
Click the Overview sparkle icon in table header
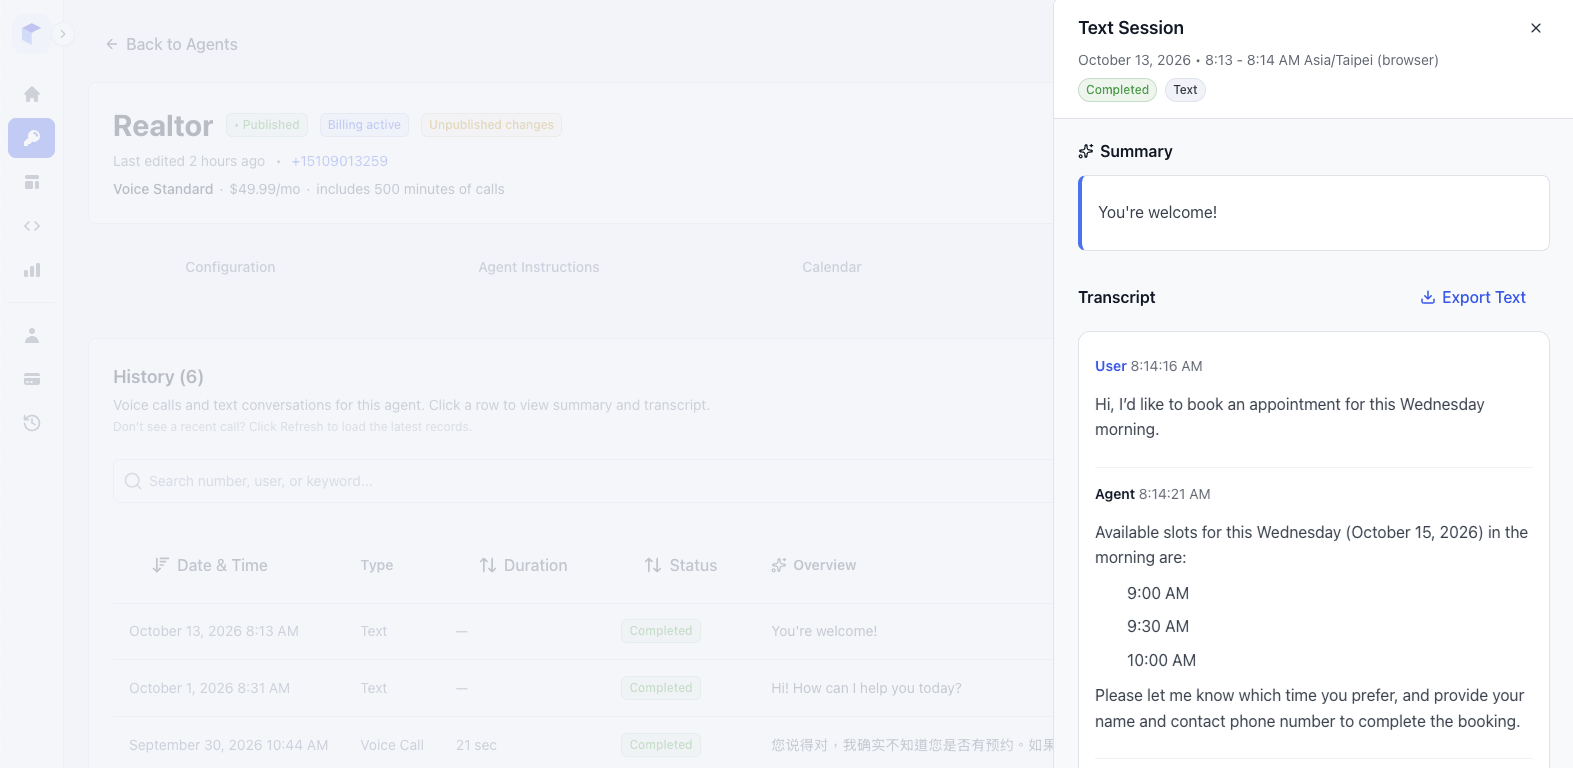pos(779,565)
